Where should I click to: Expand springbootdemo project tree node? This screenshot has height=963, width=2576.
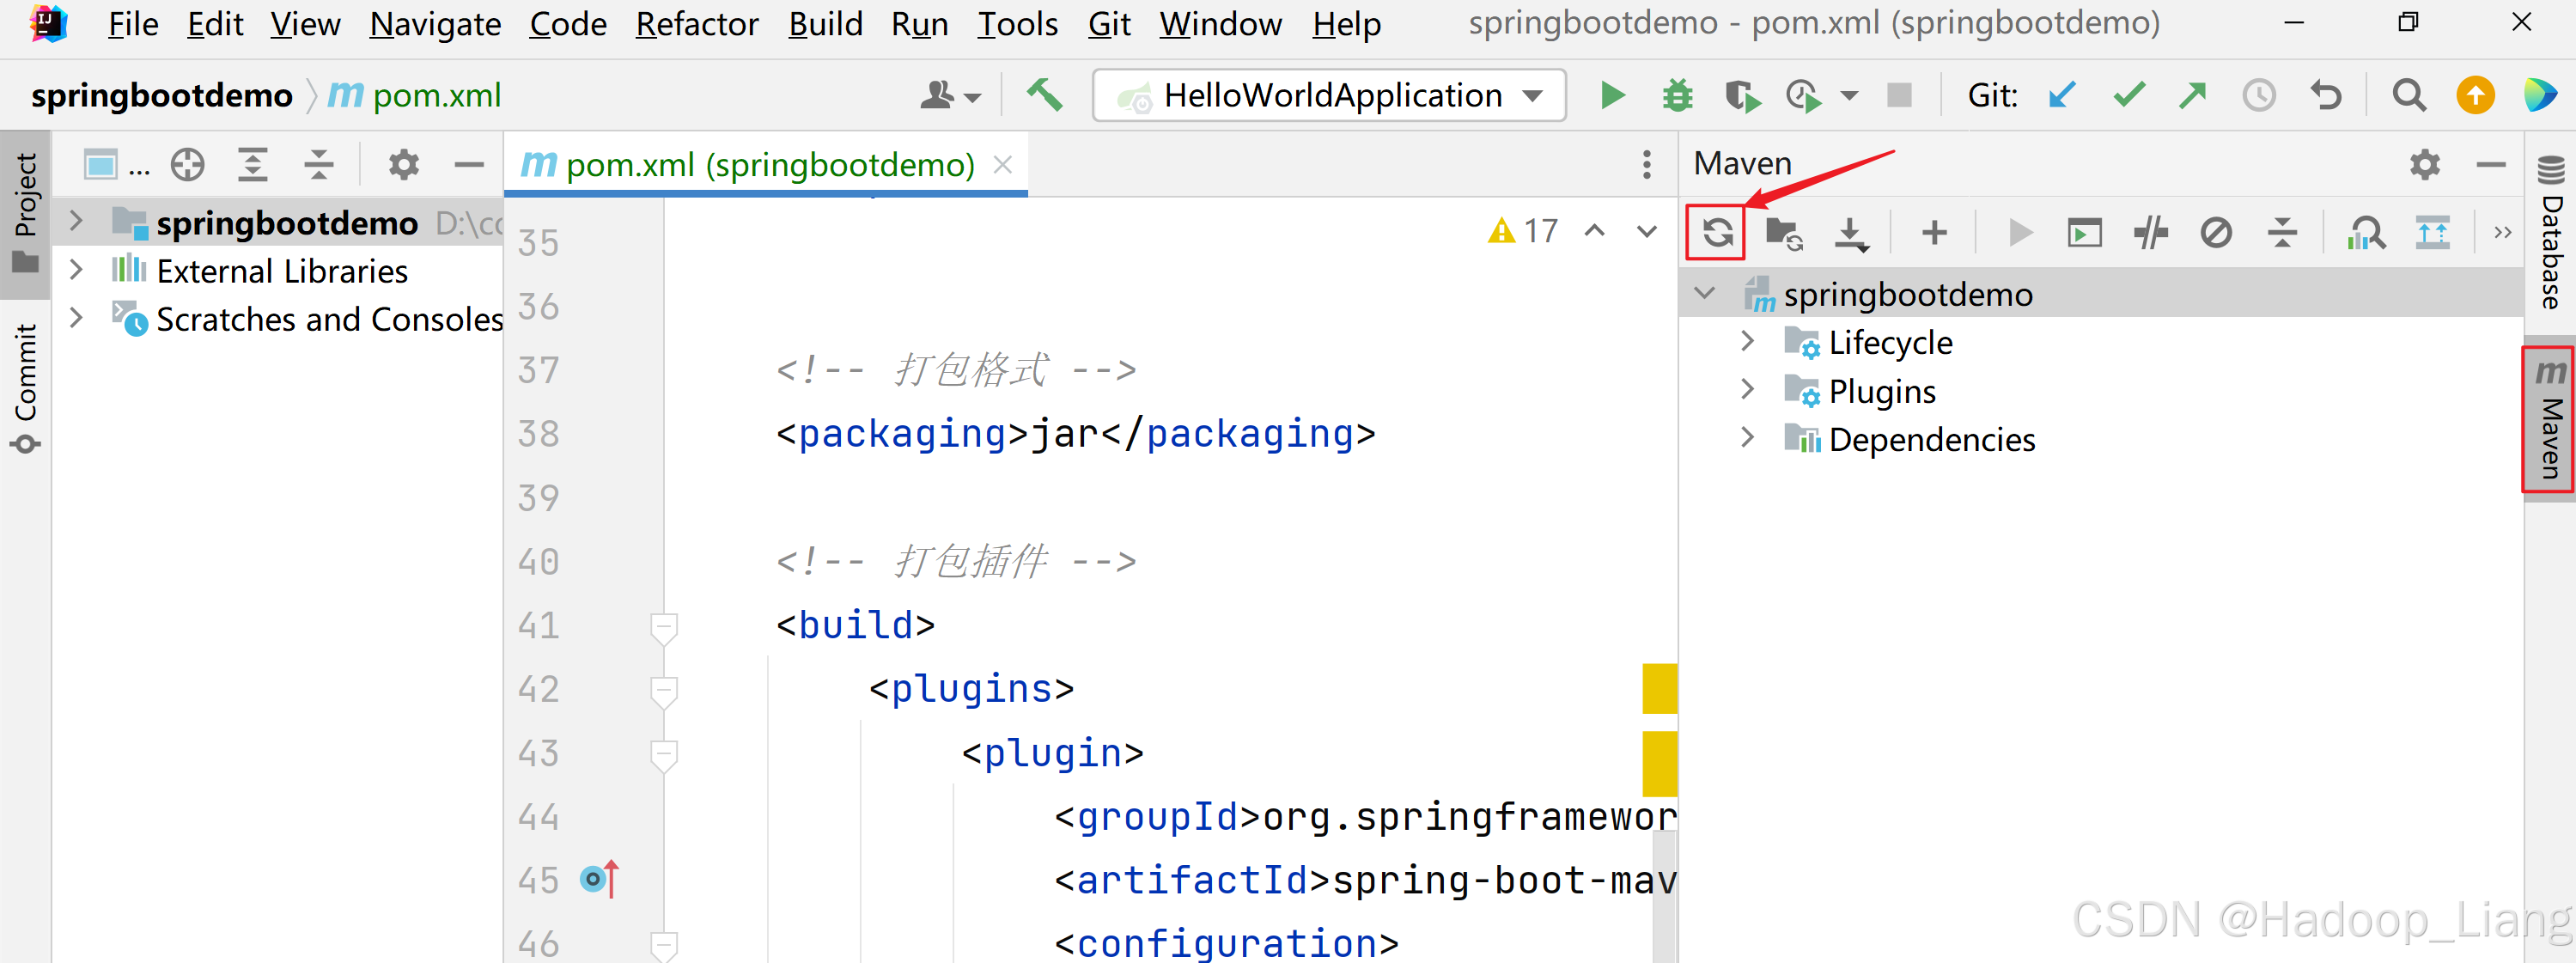[x=76, y=221]
